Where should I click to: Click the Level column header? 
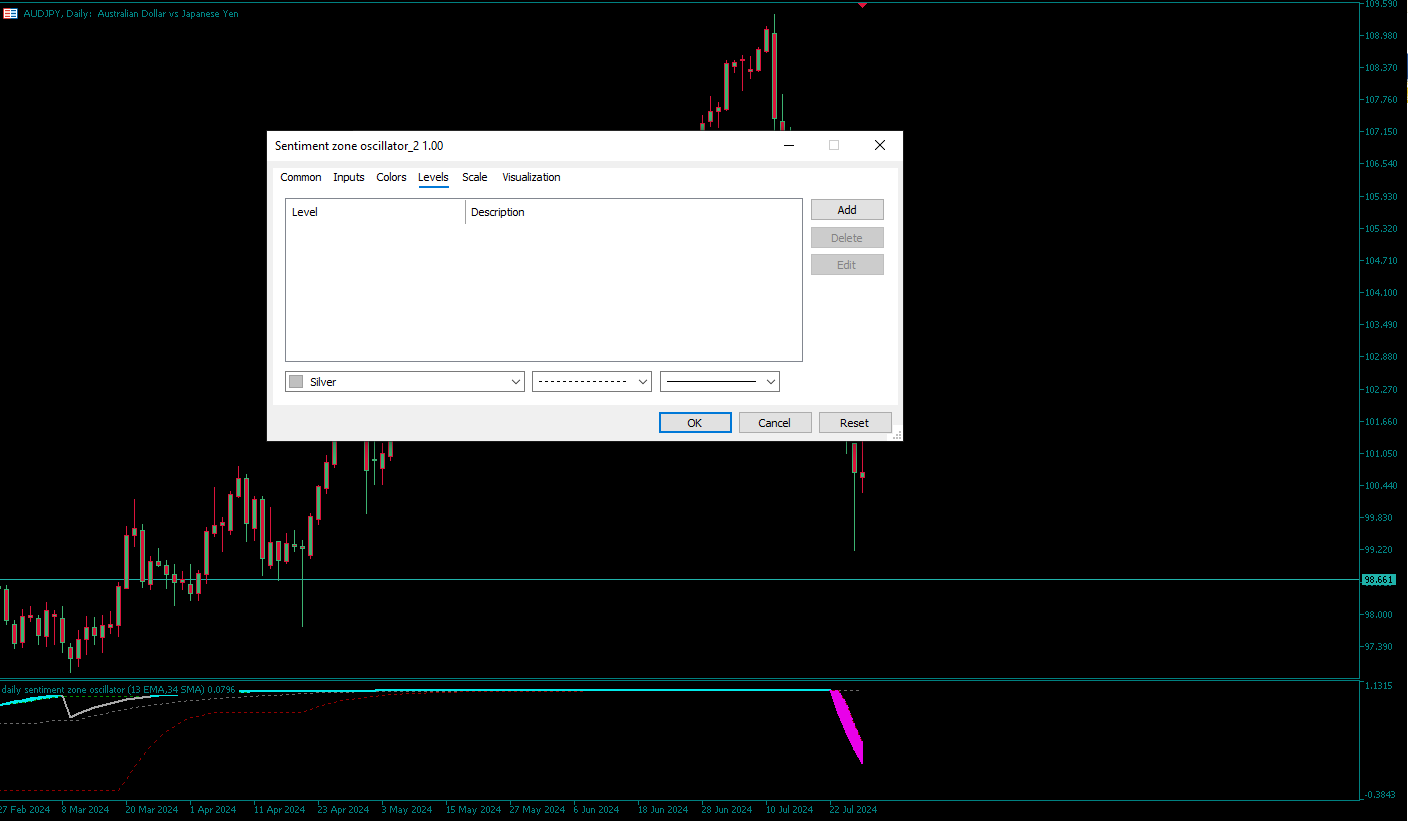[x=305, y=211]
